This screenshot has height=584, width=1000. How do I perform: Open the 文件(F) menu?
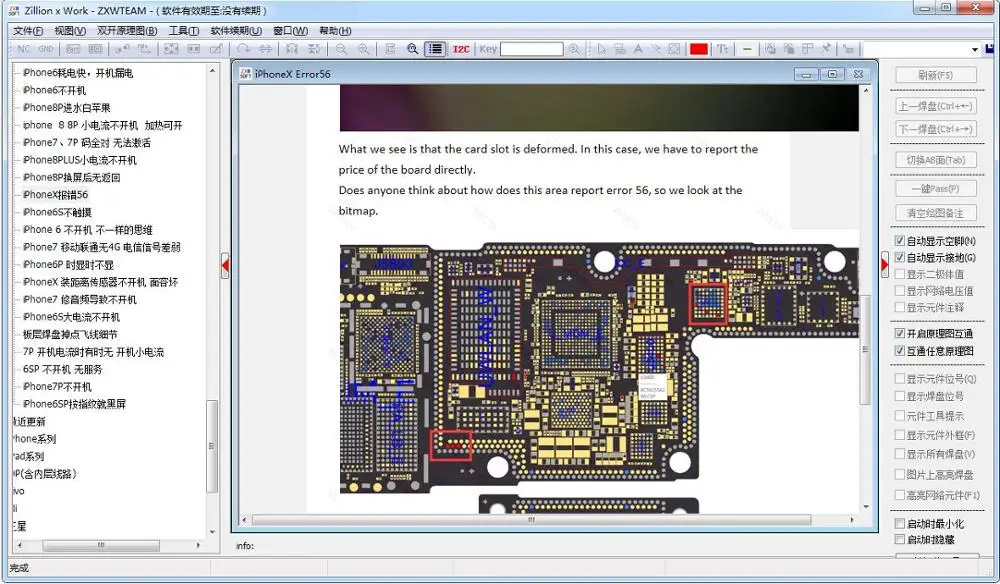(x=28, y=31)
